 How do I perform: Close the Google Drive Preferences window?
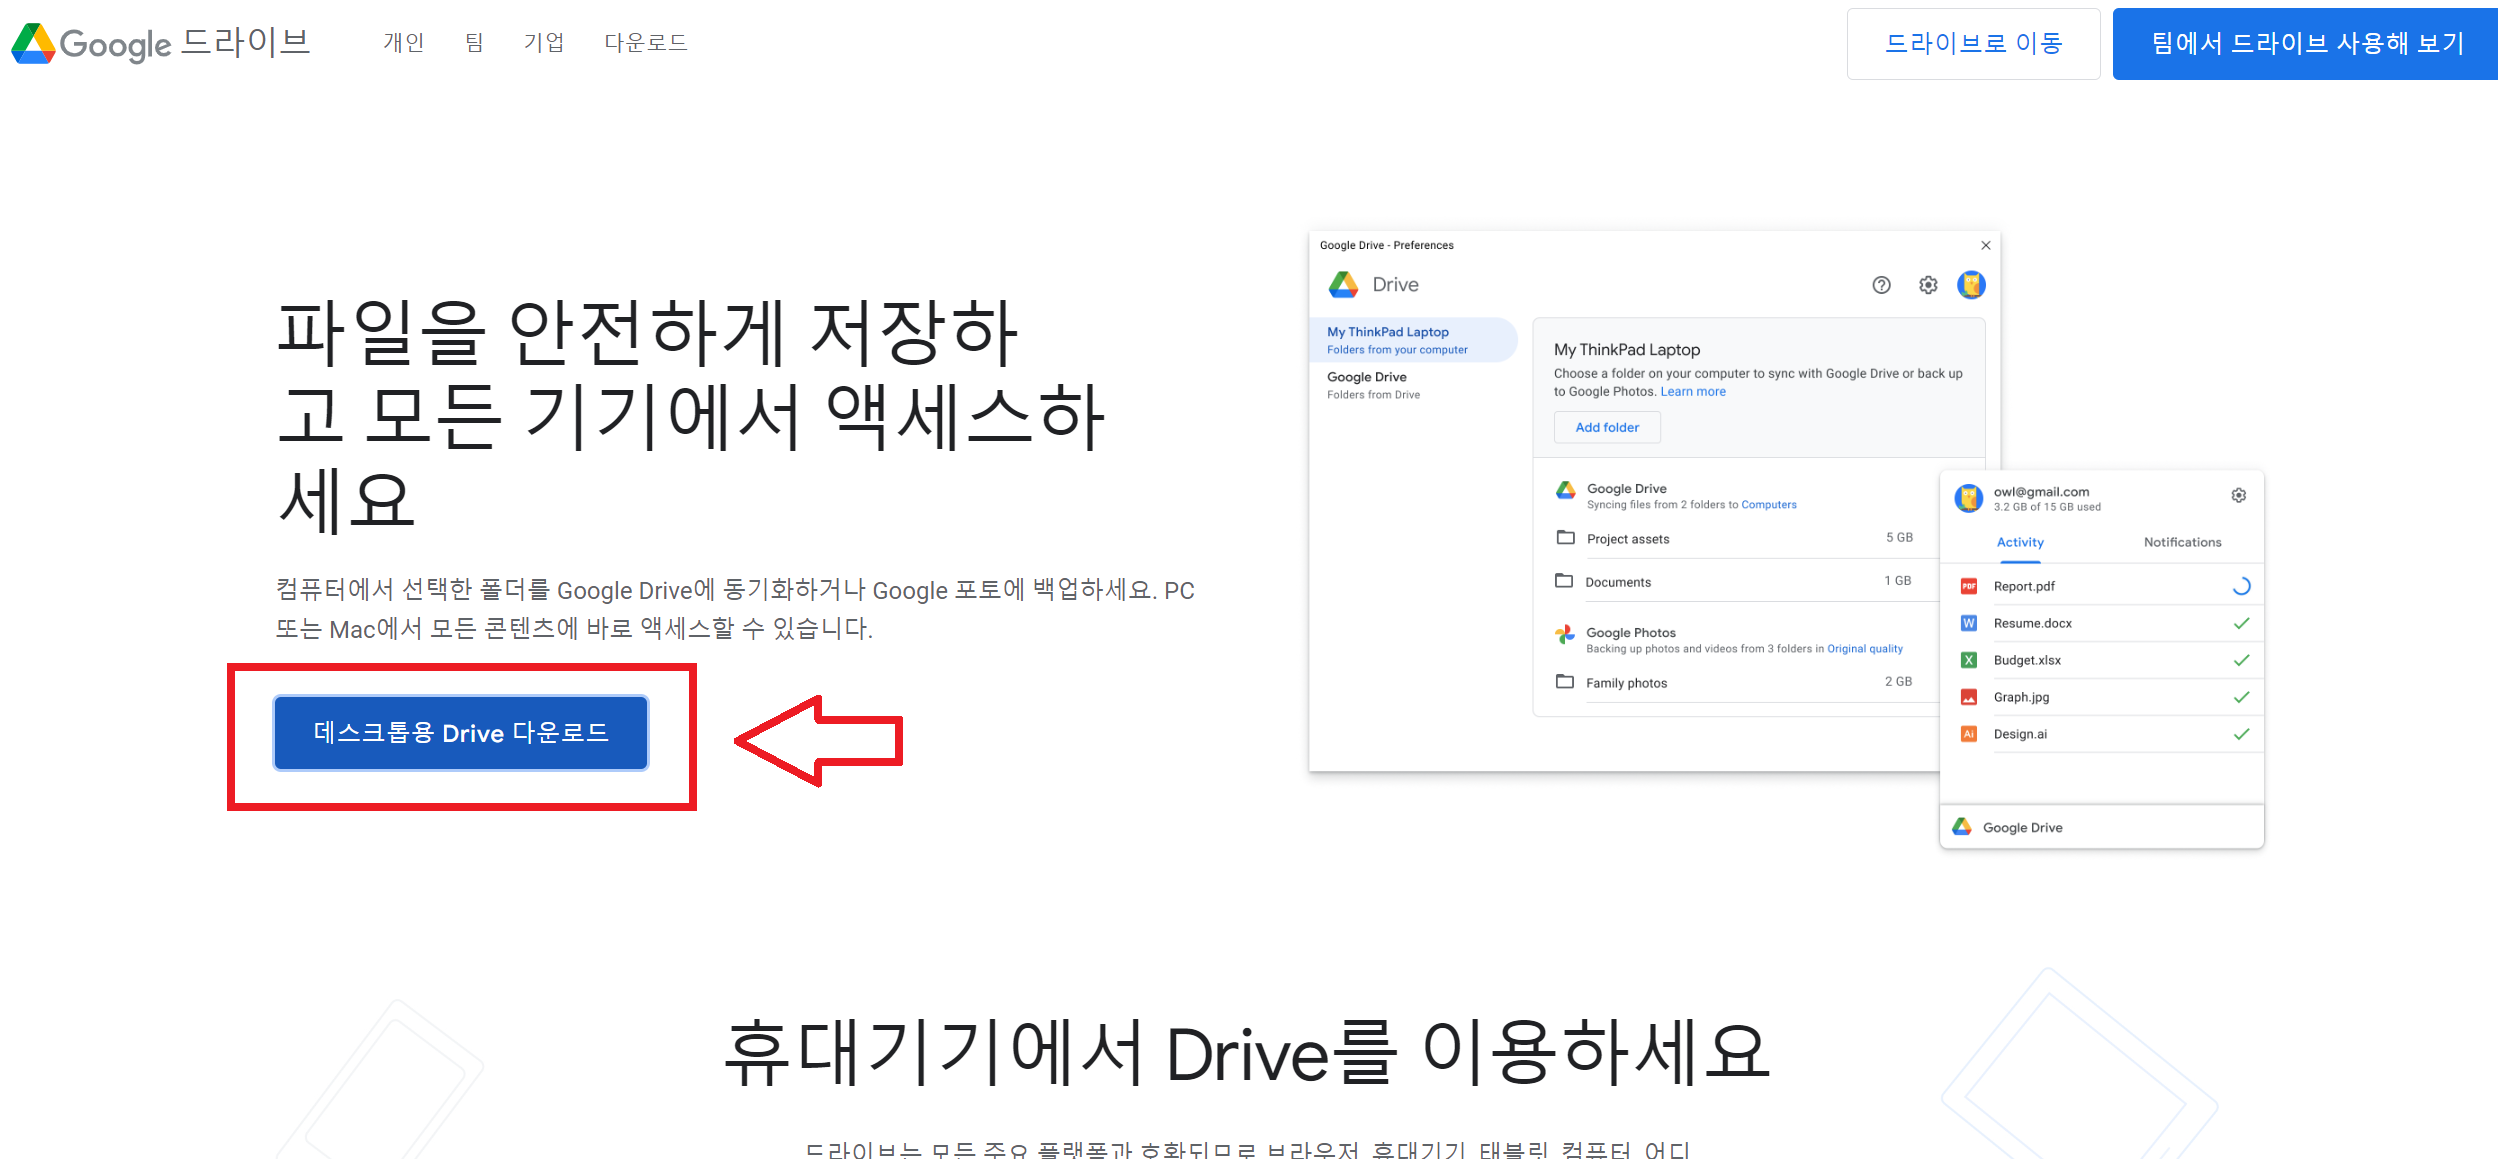[x=1985, y=245]
